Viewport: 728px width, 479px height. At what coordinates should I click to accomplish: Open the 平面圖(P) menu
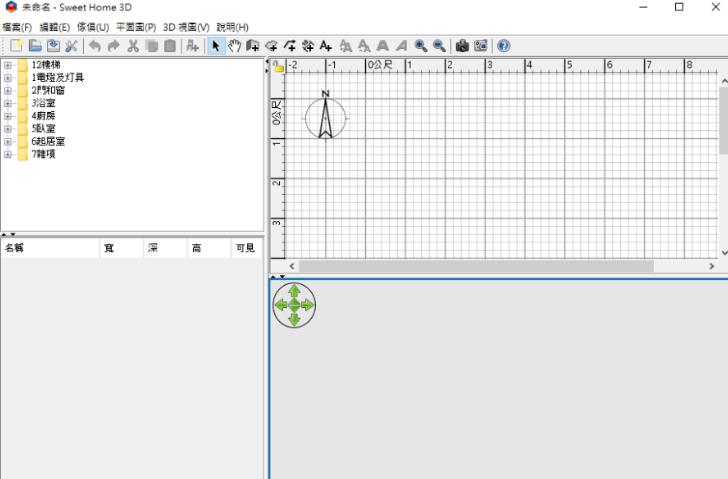tap(136, 27)
